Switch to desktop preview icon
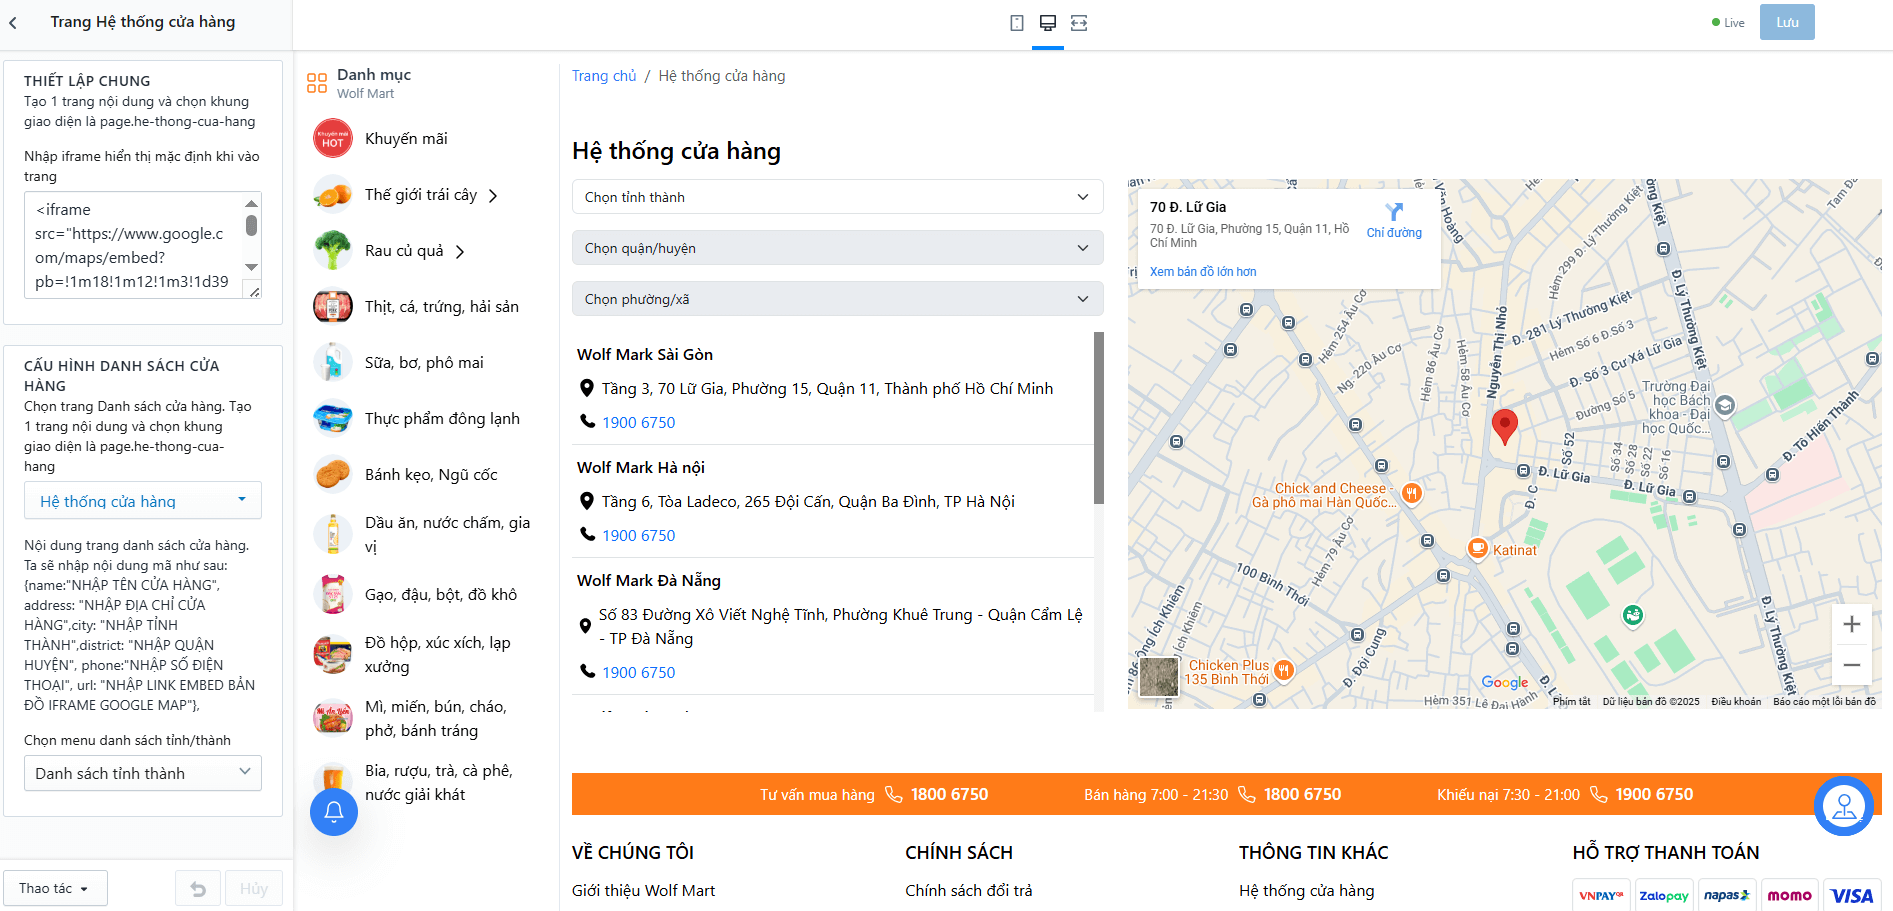This screenshot has height=911, width=1893. click(x=1048, y=23)
